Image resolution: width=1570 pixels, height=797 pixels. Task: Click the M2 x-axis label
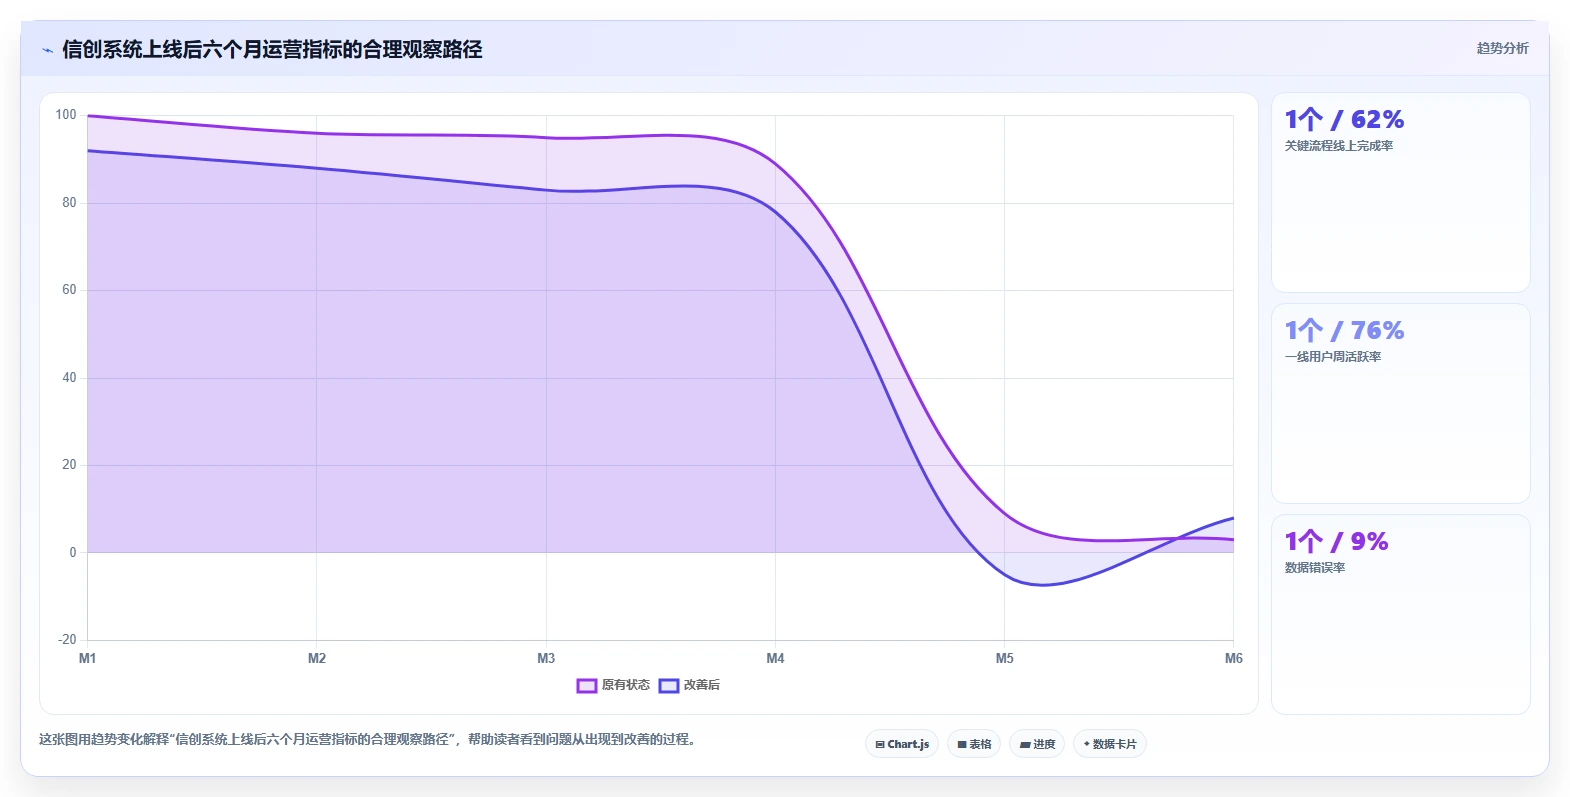click(317, 658)
